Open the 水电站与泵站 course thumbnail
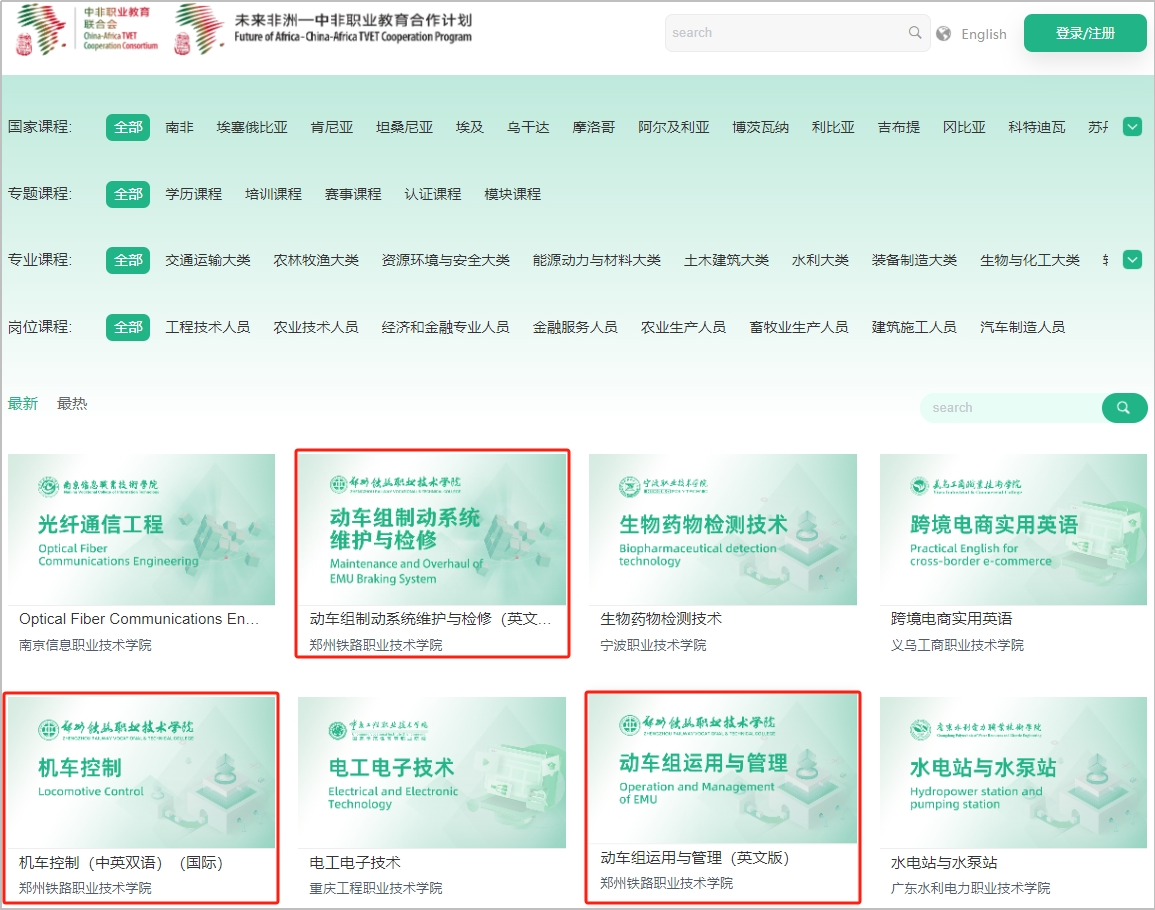This screenshot has width=1155, height=910. (x=1012, y=772)
